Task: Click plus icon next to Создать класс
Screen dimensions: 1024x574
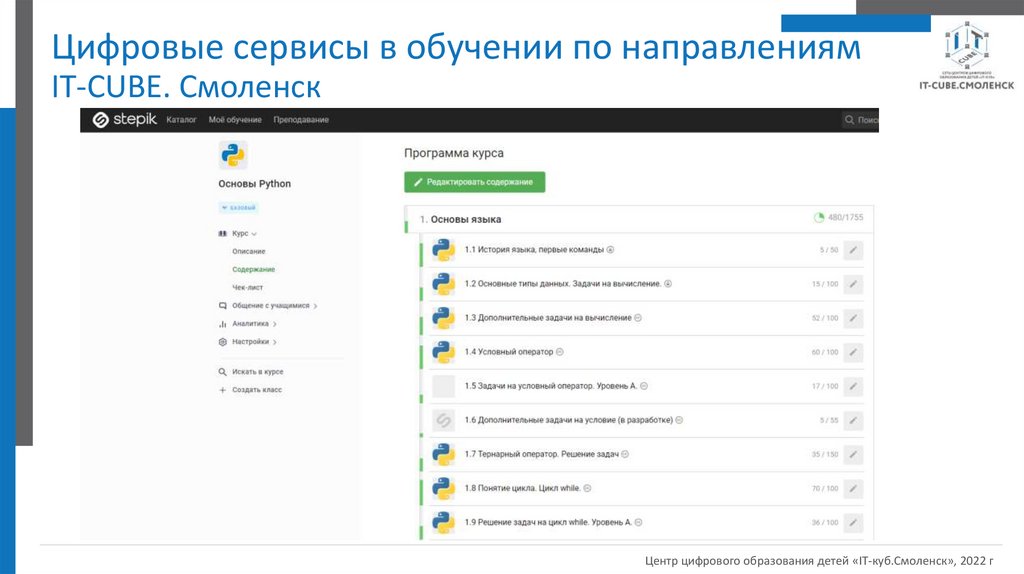Action: pyautogui.click(x=223, y=390)
